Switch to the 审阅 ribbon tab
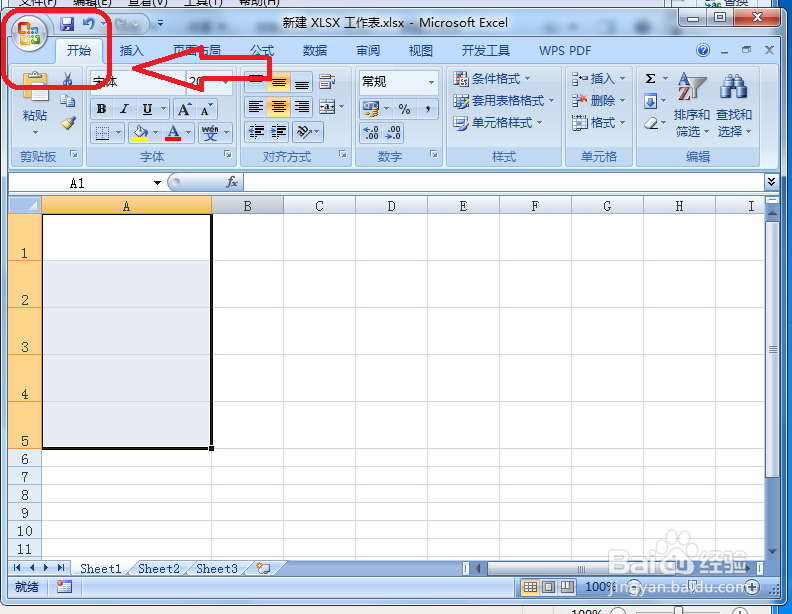792x614 pixels. (368, 50)
